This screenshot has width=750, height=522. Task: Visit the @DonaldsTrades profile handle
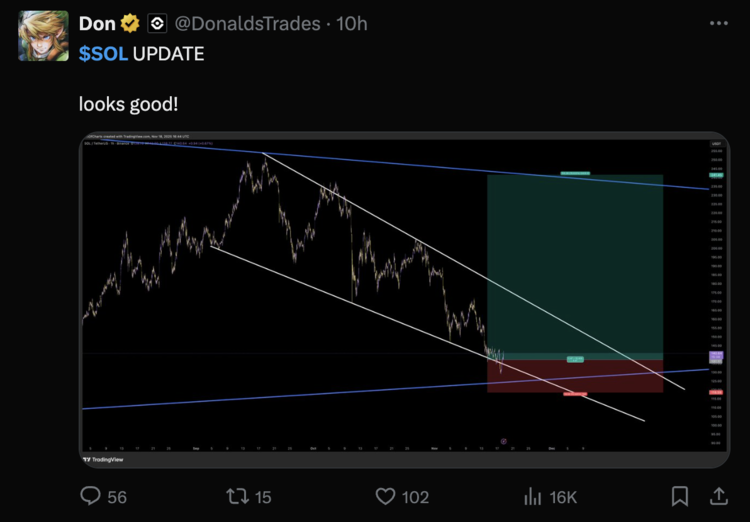click(x=248, y=23)
